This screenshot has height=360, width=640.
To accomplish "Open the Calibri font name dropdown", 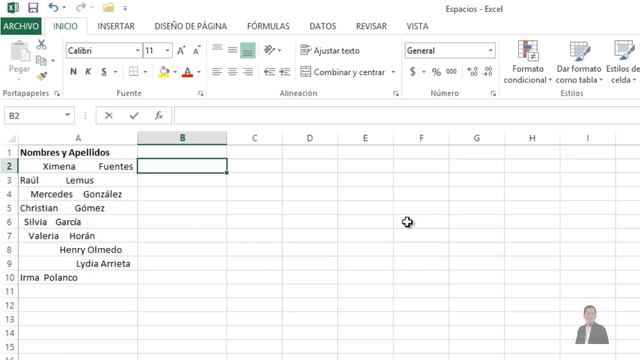I will [x=138, y=51].
